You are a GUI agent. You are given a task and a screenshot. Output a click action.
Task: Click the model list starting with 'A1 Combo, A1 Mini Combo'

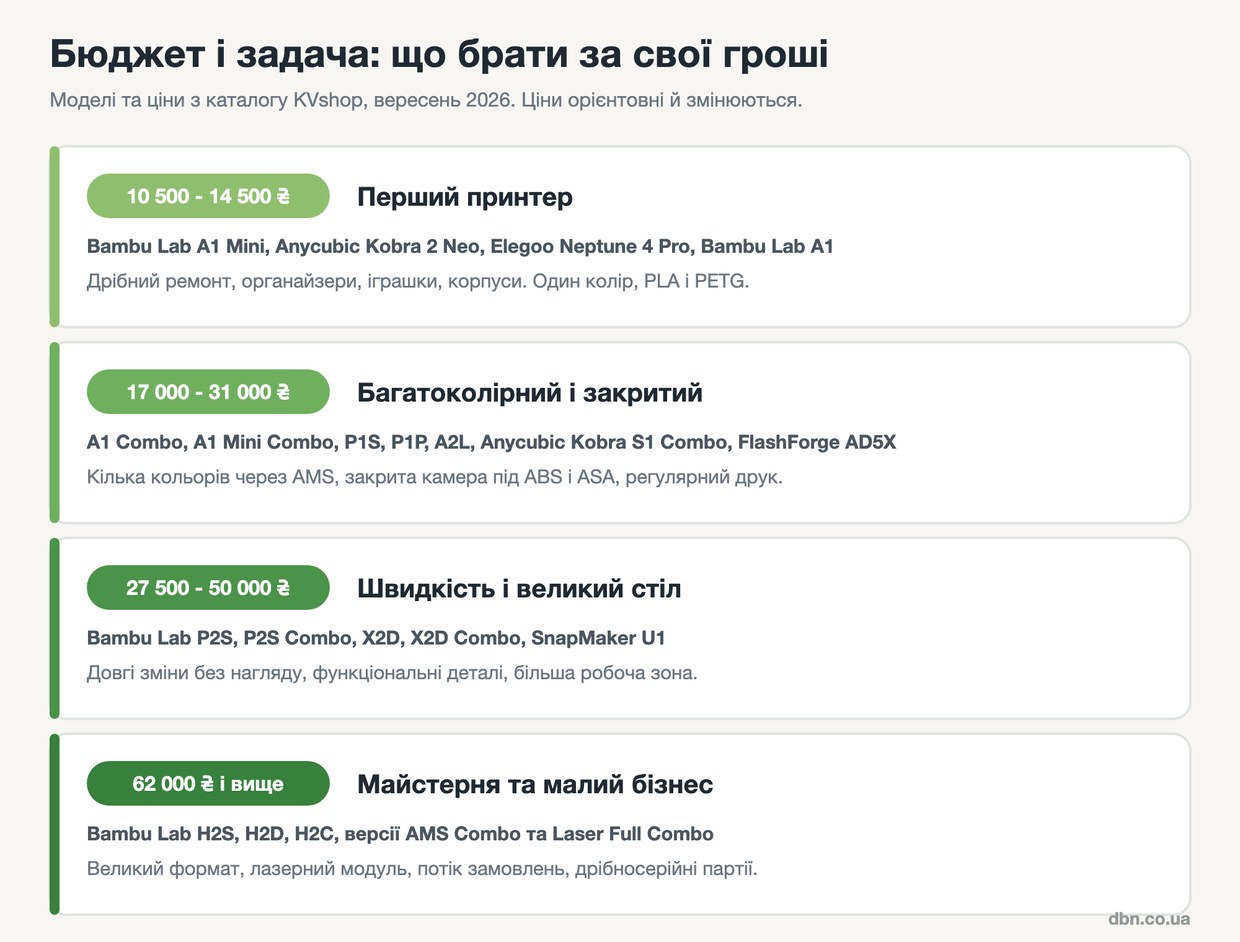[x=491, y=442]
